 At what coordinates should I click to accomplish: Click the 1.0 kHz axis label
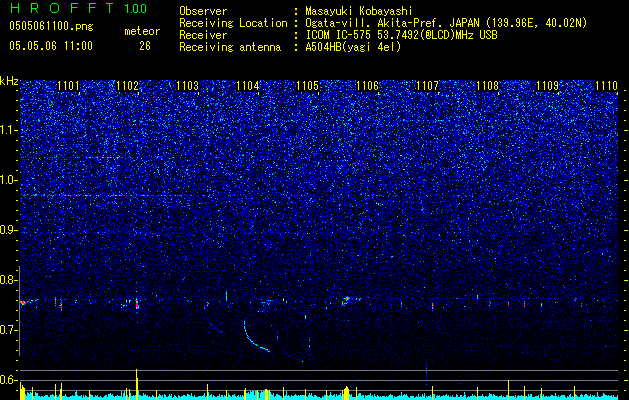point(8,180)
